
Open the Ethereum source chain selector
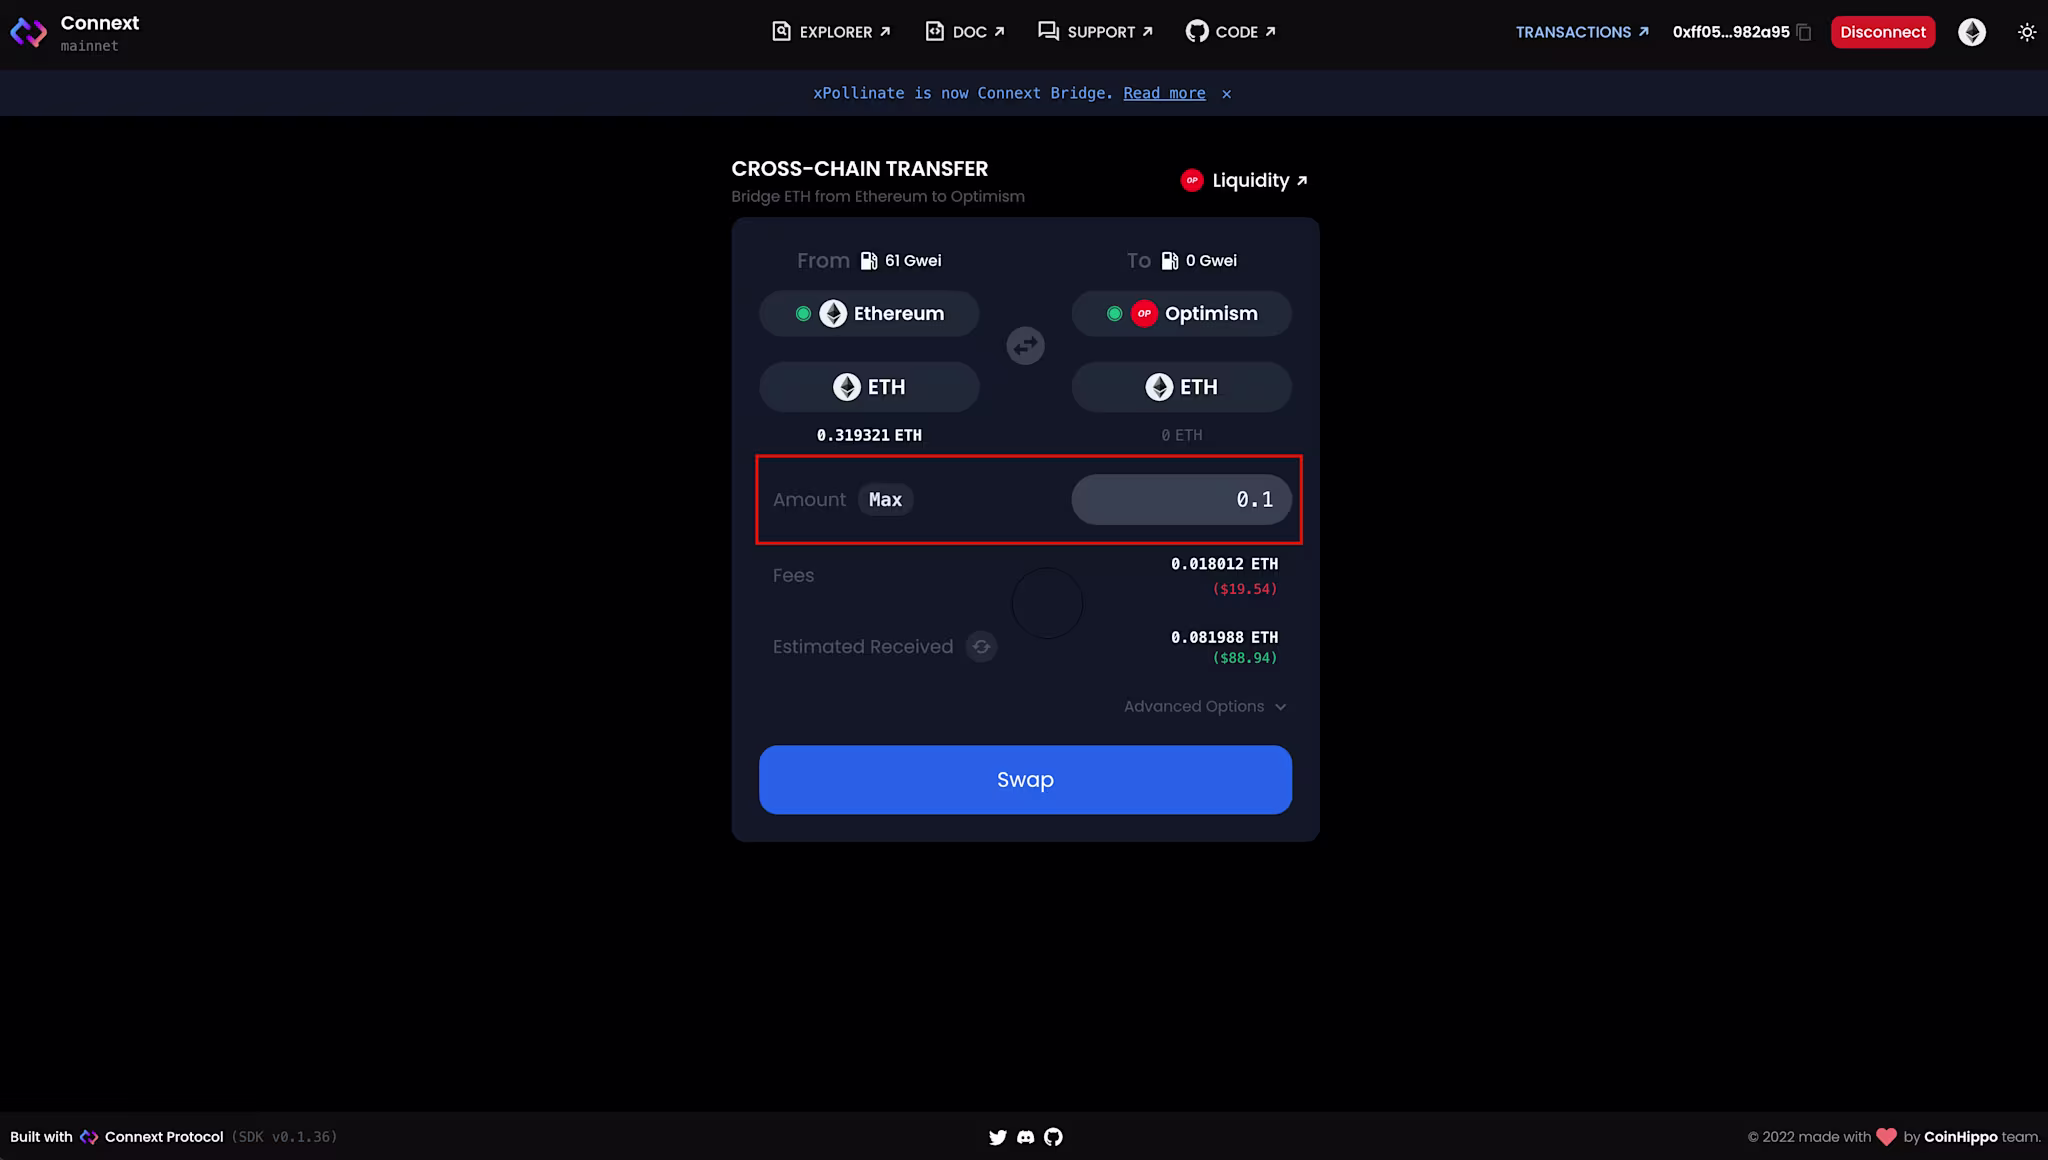tap(869, 314)
